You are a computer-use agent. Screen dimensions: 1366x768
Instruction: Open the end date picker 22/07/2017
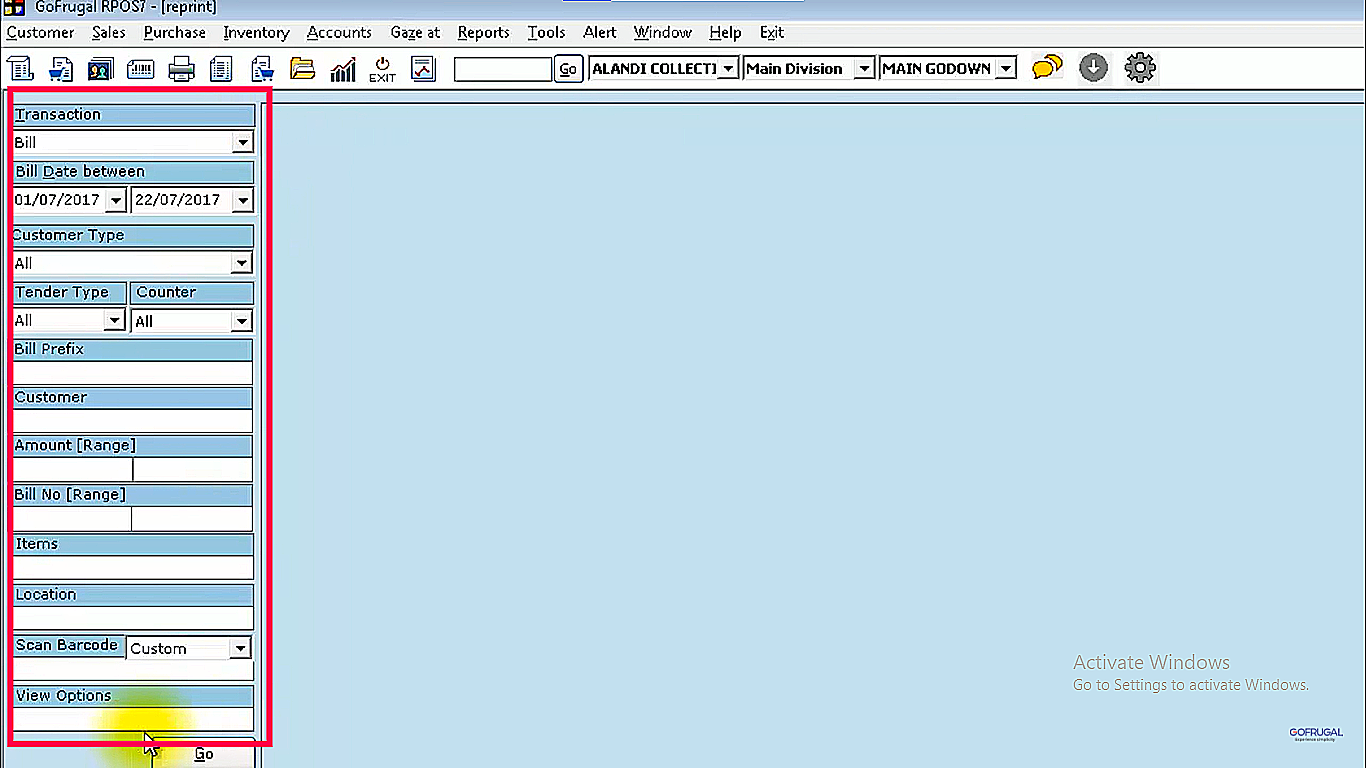pos(242,200)
